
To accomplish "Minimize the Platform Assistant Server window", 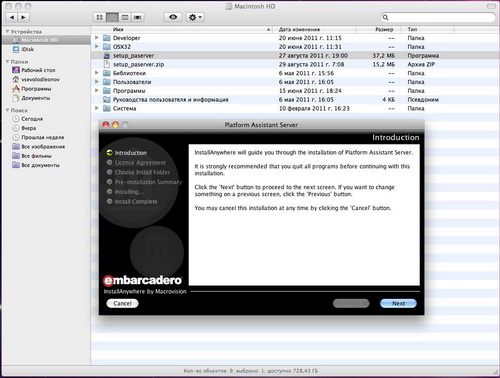I will (115, 125).
